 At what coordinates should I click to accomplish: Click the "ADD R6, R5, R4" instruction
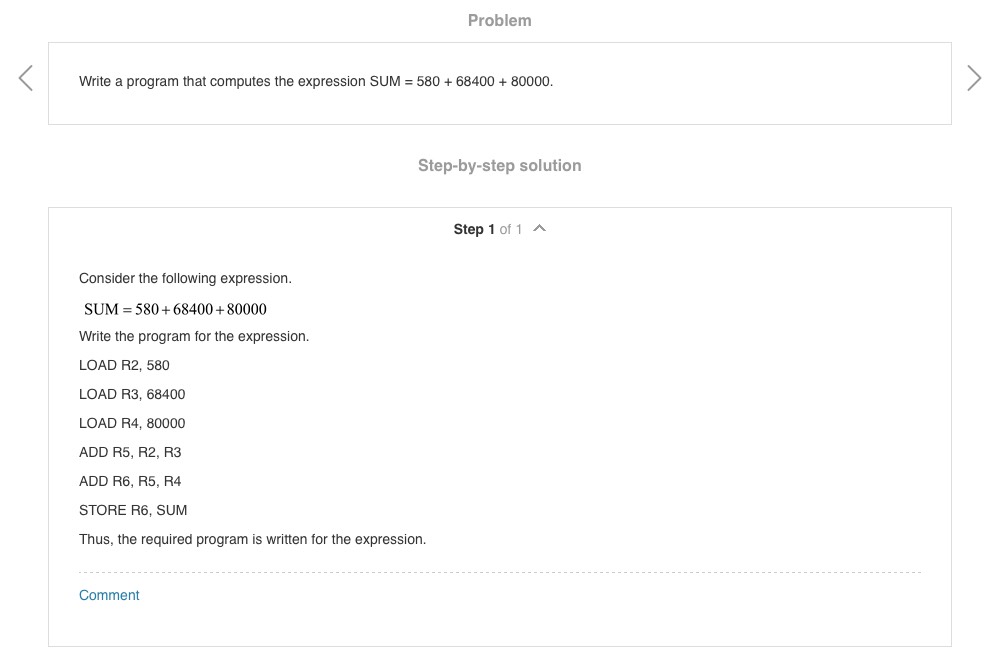coord(130,481)
